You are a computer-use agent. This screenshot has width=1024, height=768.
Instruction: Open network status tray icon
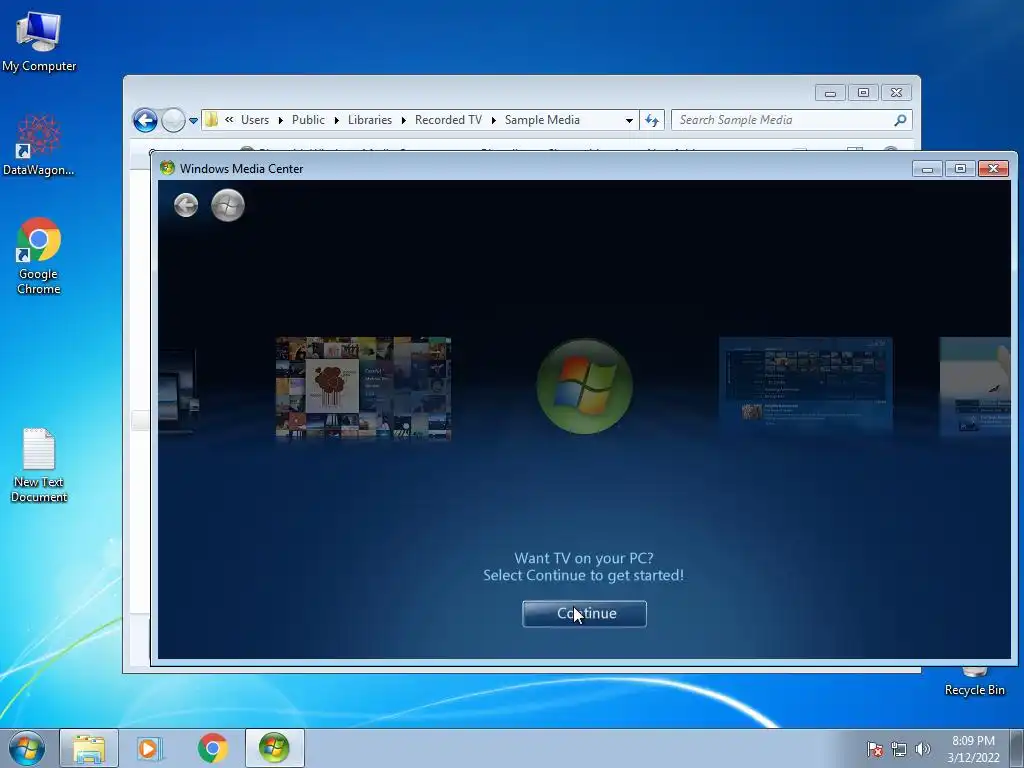(x=899, y=749)
